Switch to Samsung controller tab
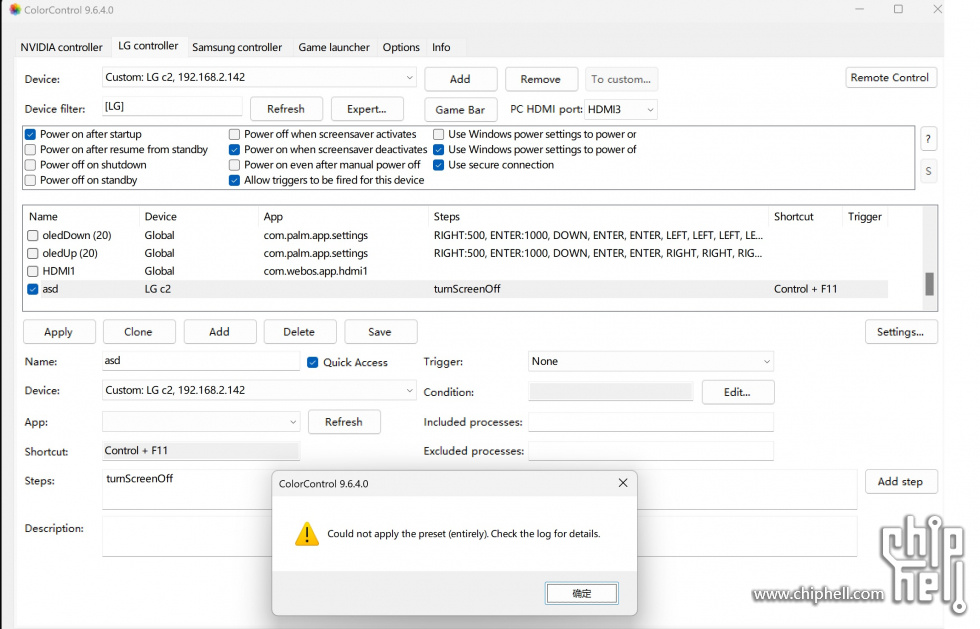This screenshot has width=980, height=629. (x=237, y=47)
